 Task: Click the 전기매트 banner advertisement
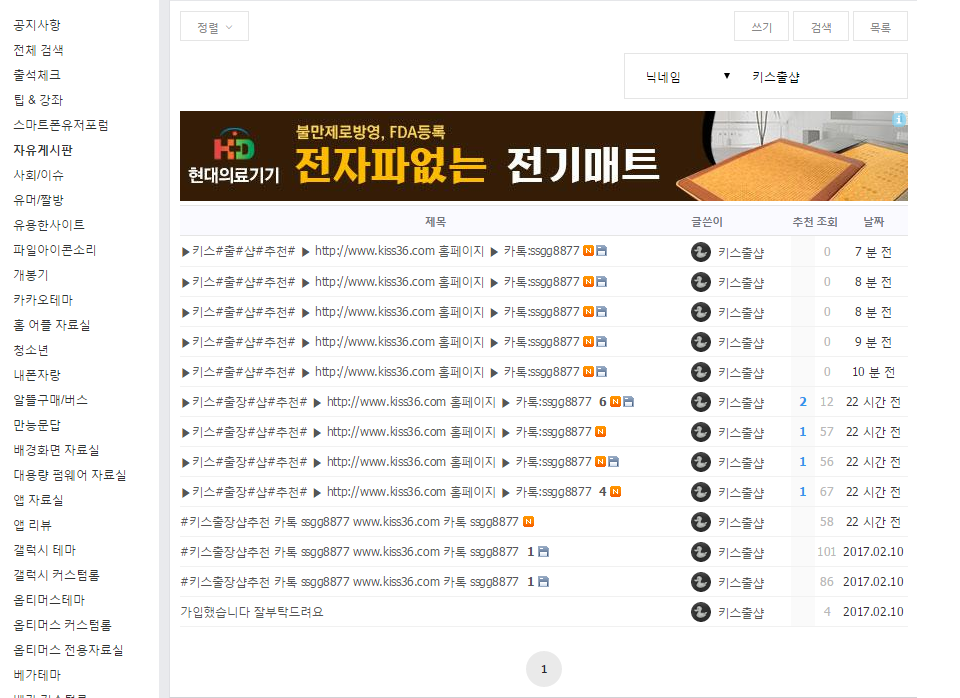[x=543, y=156]
